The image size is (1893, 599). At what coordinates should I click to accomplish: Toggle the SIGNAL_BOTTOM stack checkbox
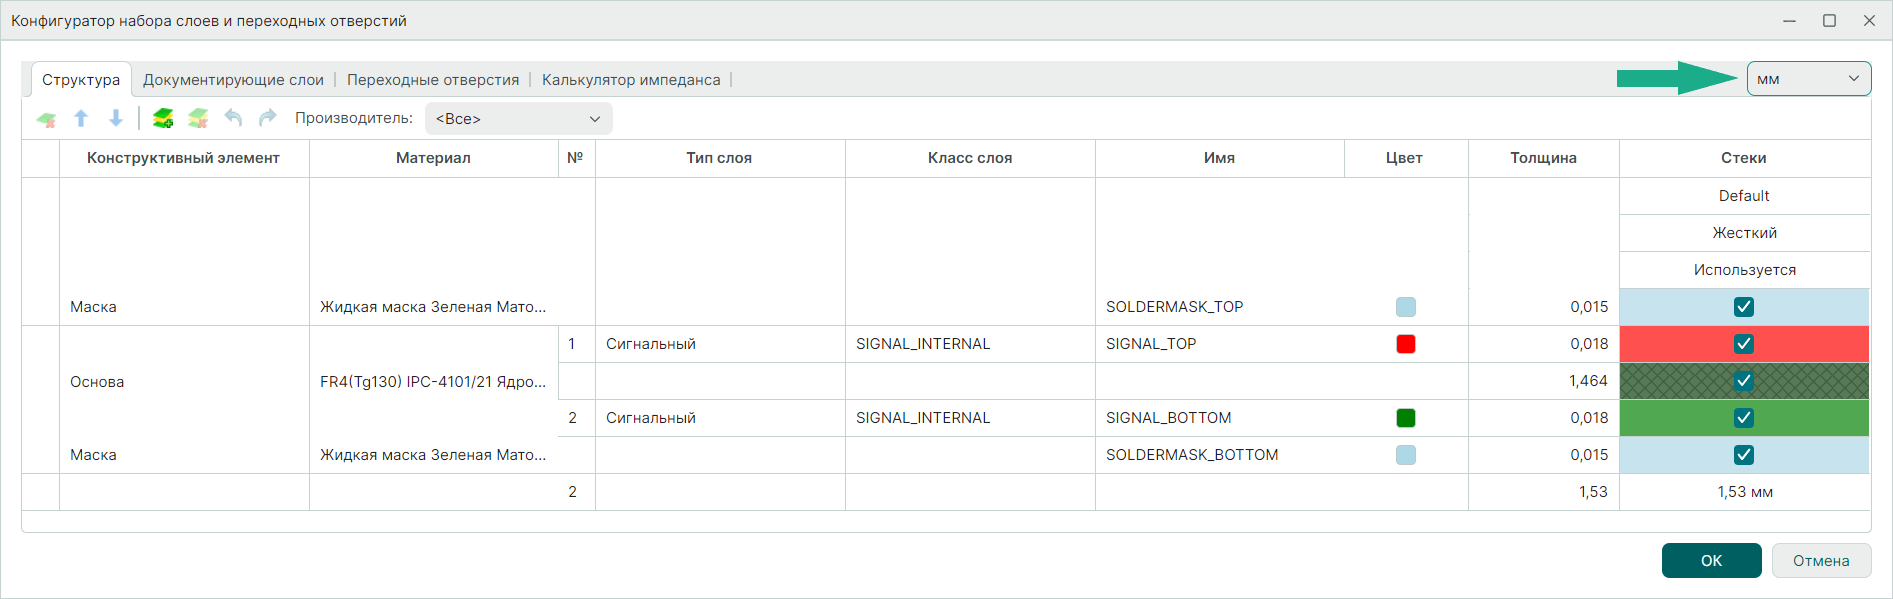[x=1743, y=418]
